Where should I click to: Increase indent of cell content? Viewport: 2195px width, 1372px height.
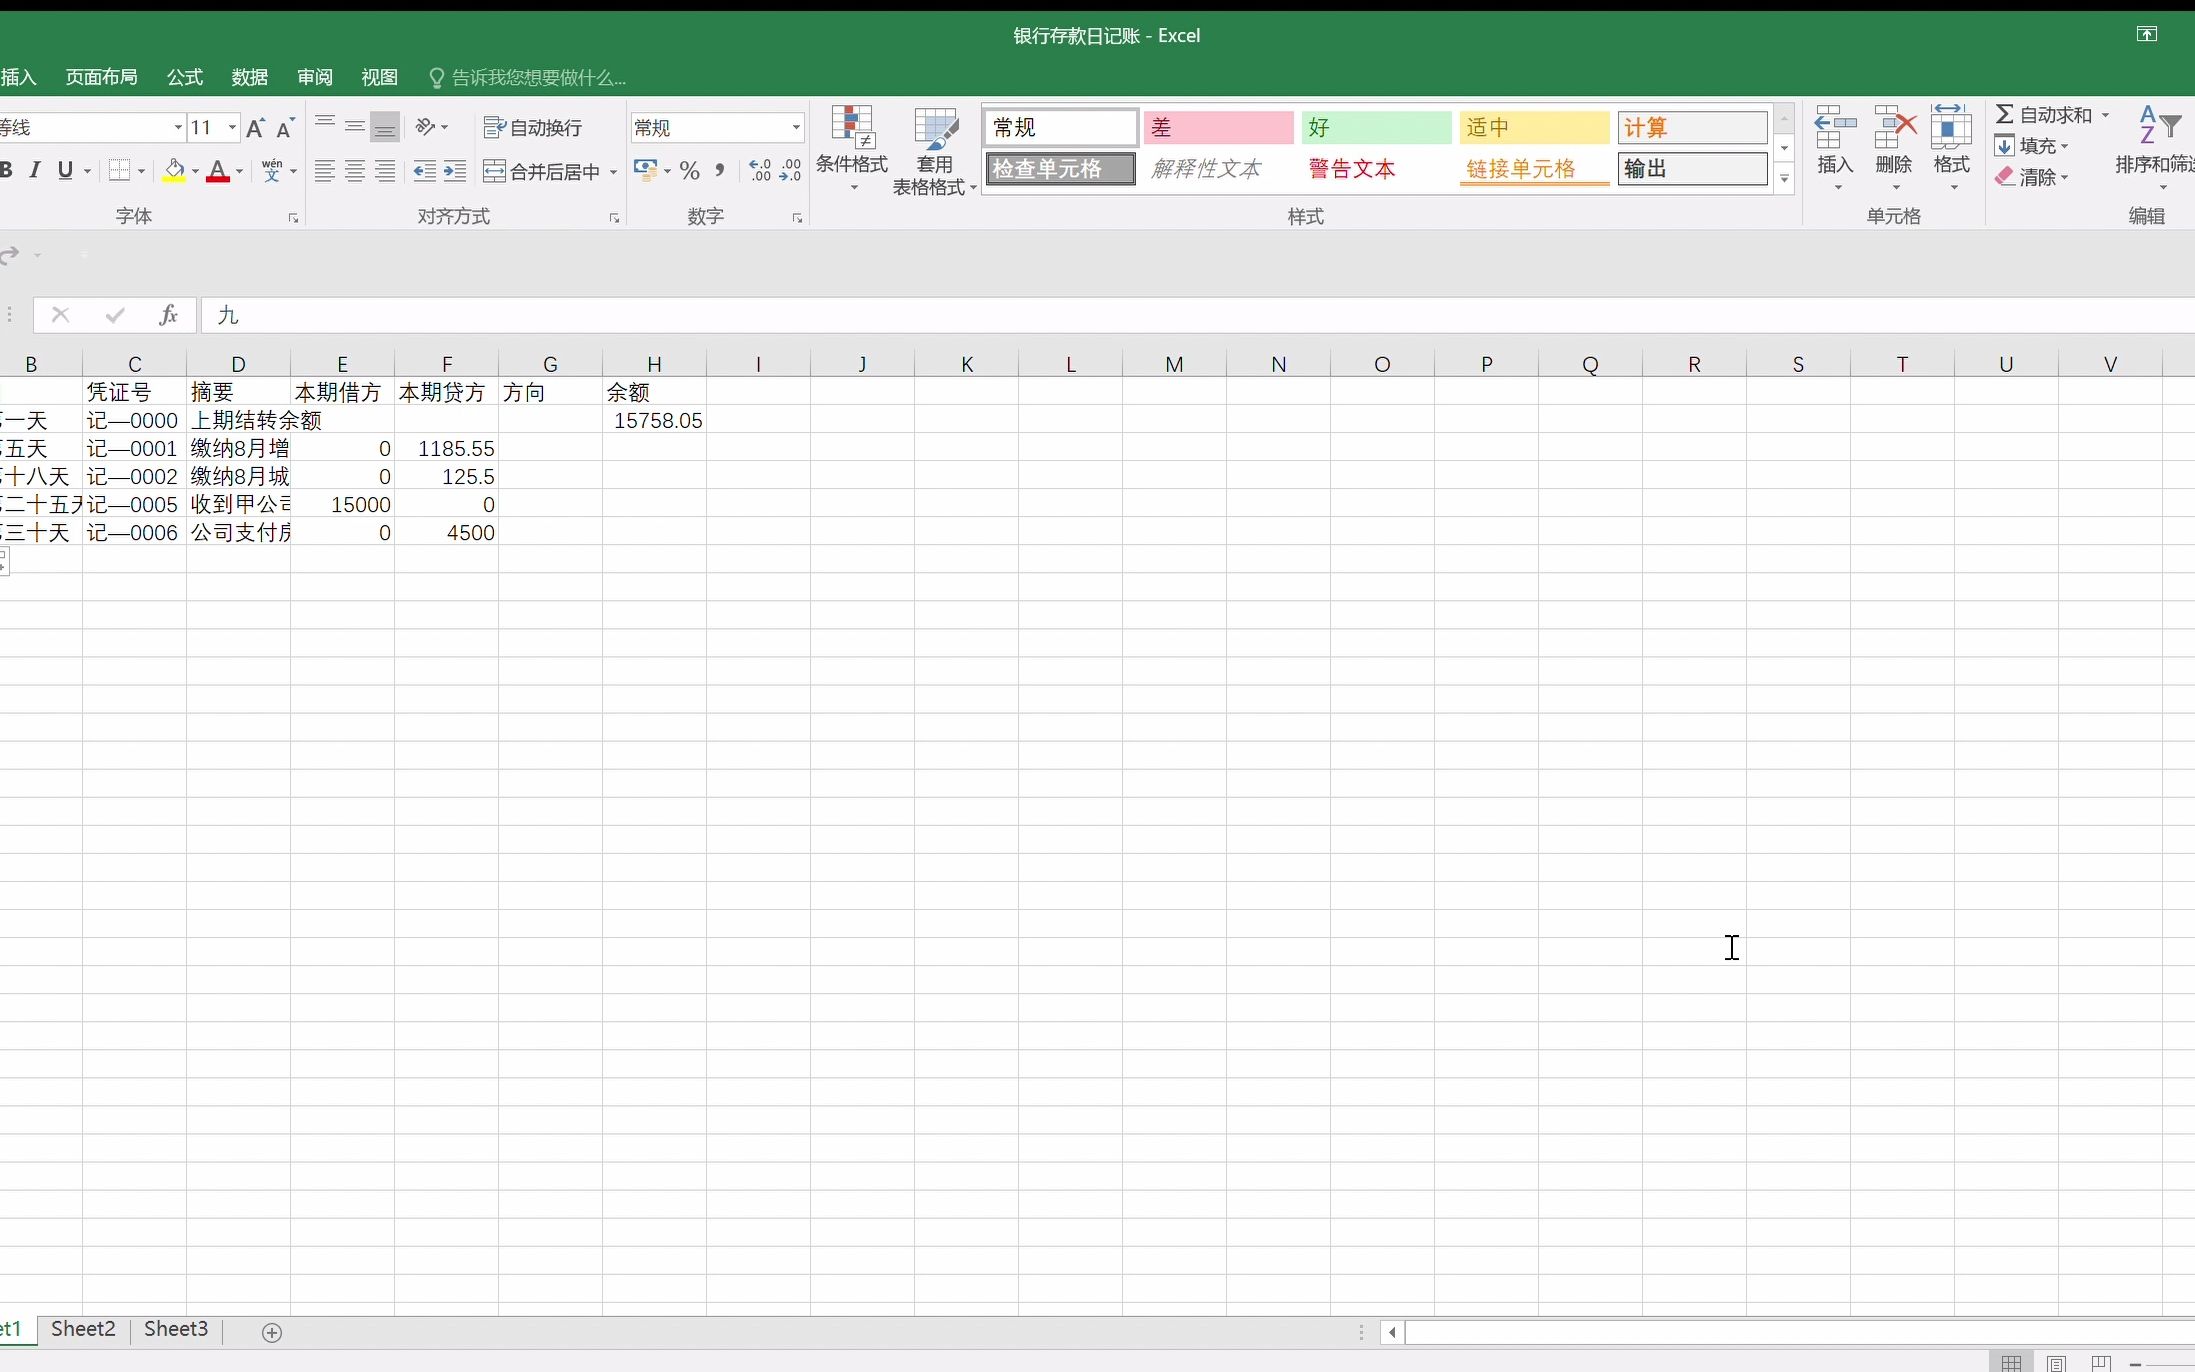(x=455, y=171)
